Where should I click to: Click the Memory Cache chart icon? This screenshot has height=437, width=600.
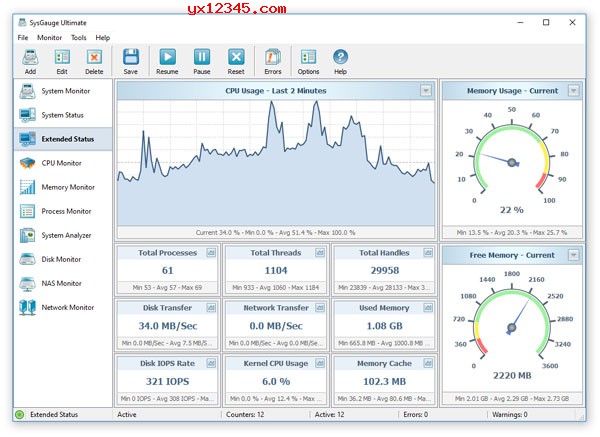428,363
